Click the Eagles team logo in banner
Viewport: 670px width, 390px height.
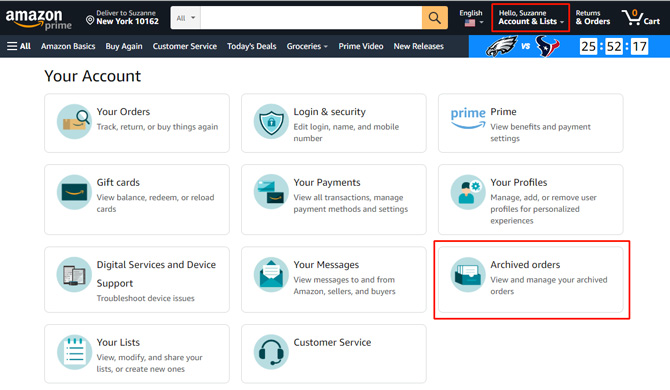coord(501,46)
